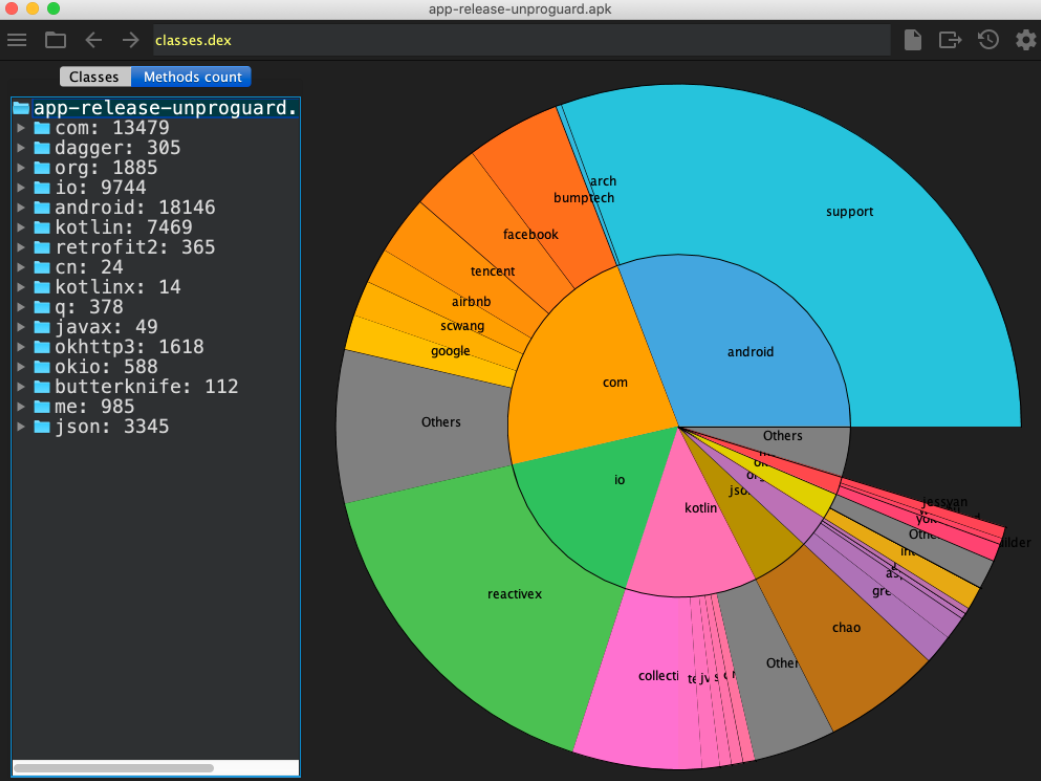Expand the io: 9744 tree node

(x=21, y=187)
